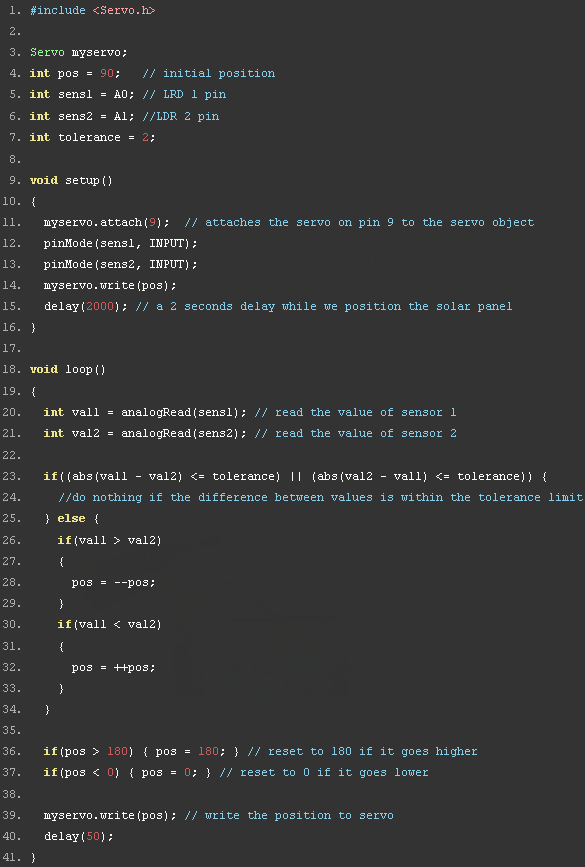Image resolution: width=585 pixels, height=867 pixels.
Task: Click the else keyword on line 25
Action: click(71, 519)
